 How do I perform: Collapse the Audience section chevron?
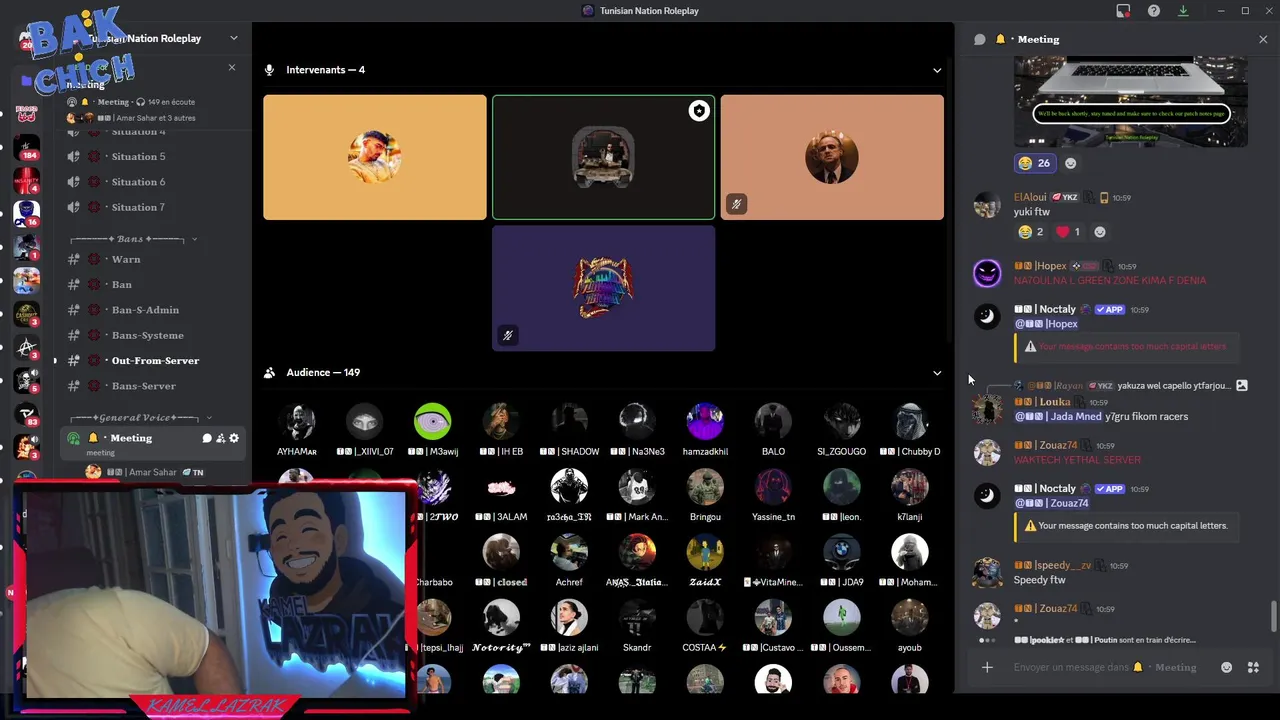click(937, 373)
